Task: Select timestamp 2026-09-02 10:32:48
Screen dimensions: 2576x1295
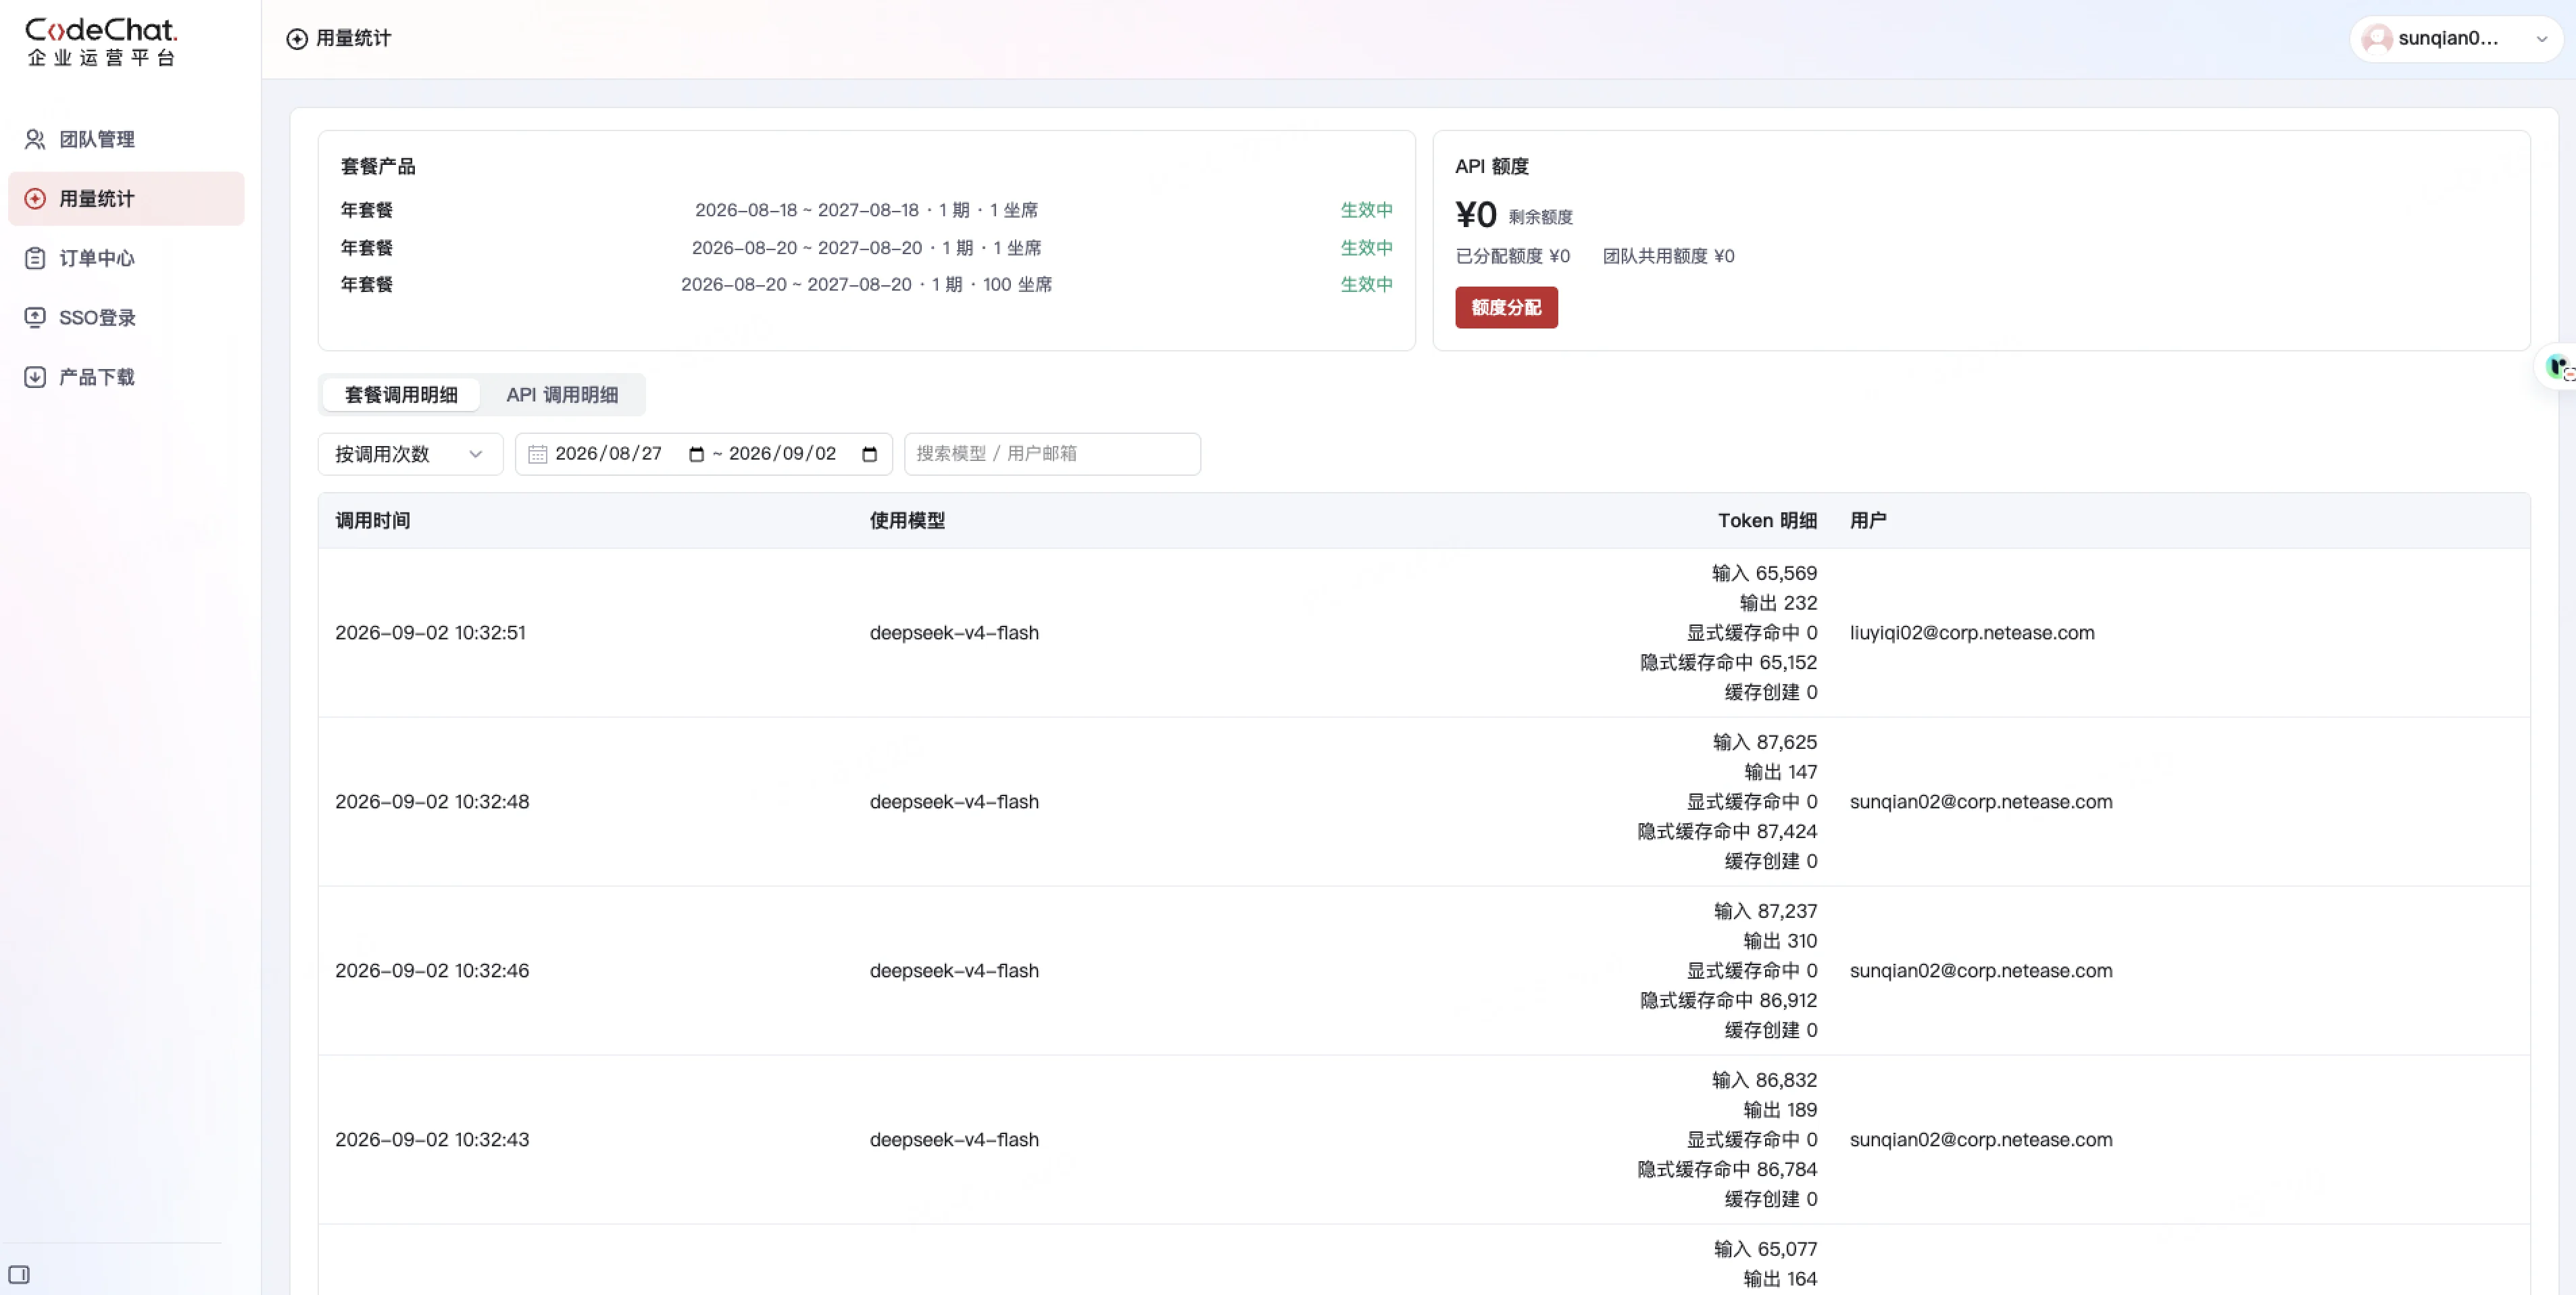Action: [x=432, y=802]
